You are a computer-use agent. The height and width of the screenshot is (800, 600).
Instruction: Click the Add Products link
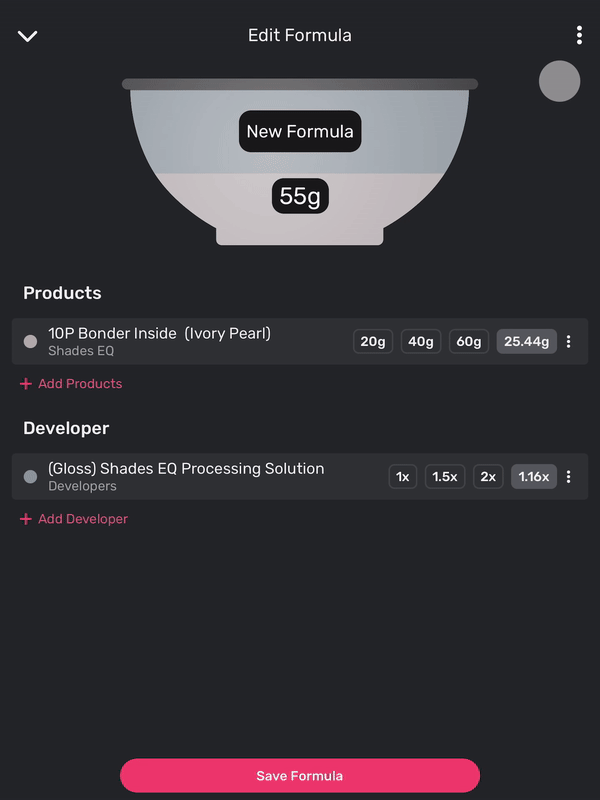click(x=80, y=384)
